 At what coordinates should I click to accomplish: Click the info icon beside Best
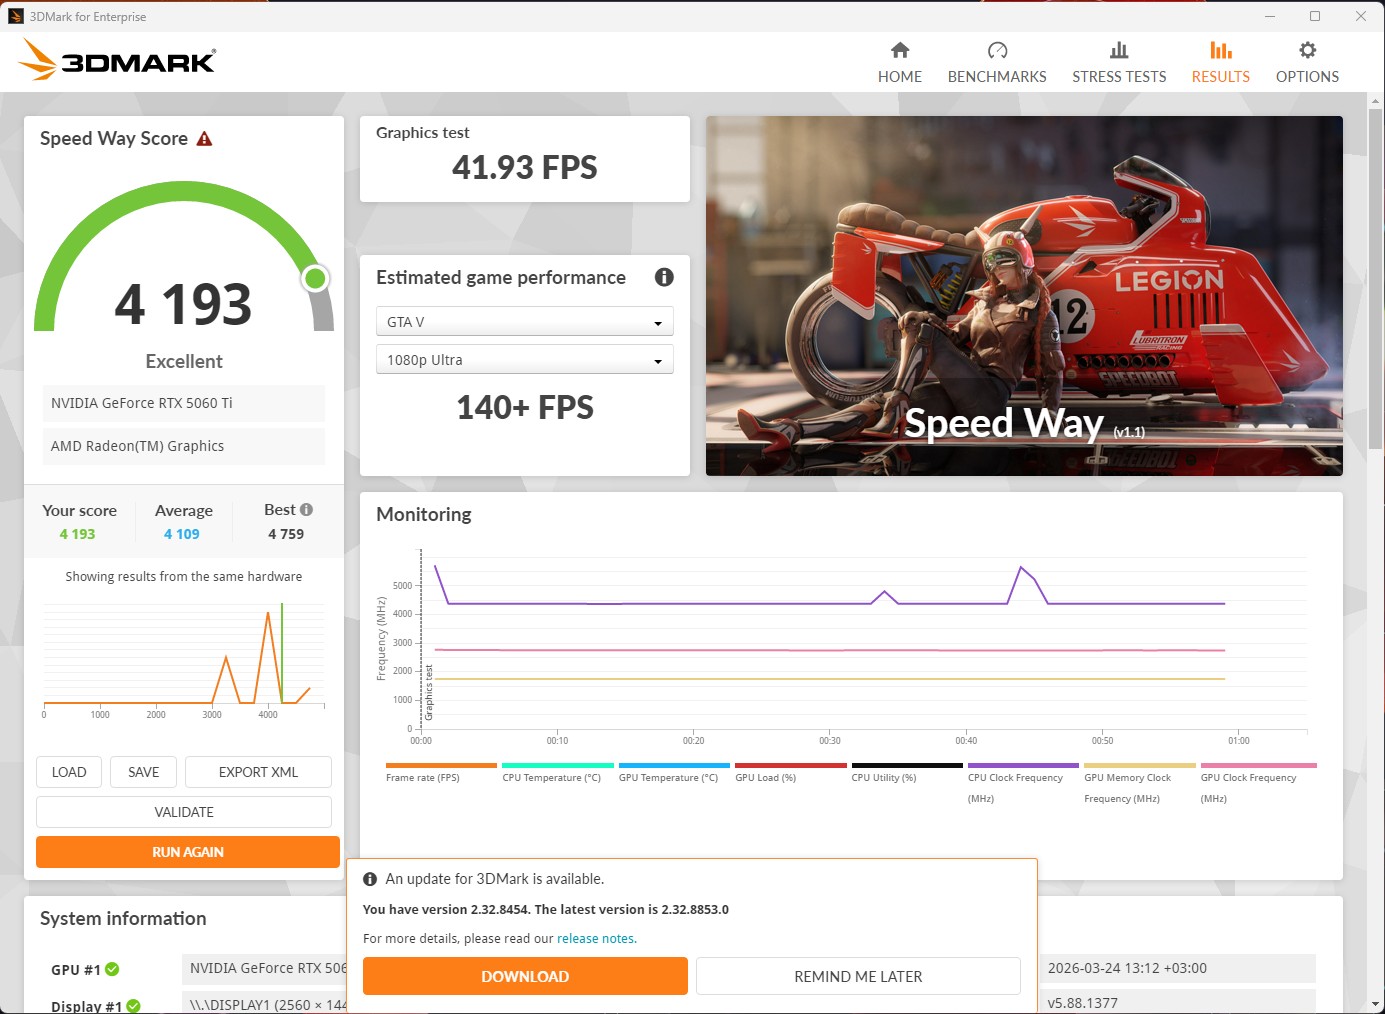pyautogui.click(x=306, y=510)
